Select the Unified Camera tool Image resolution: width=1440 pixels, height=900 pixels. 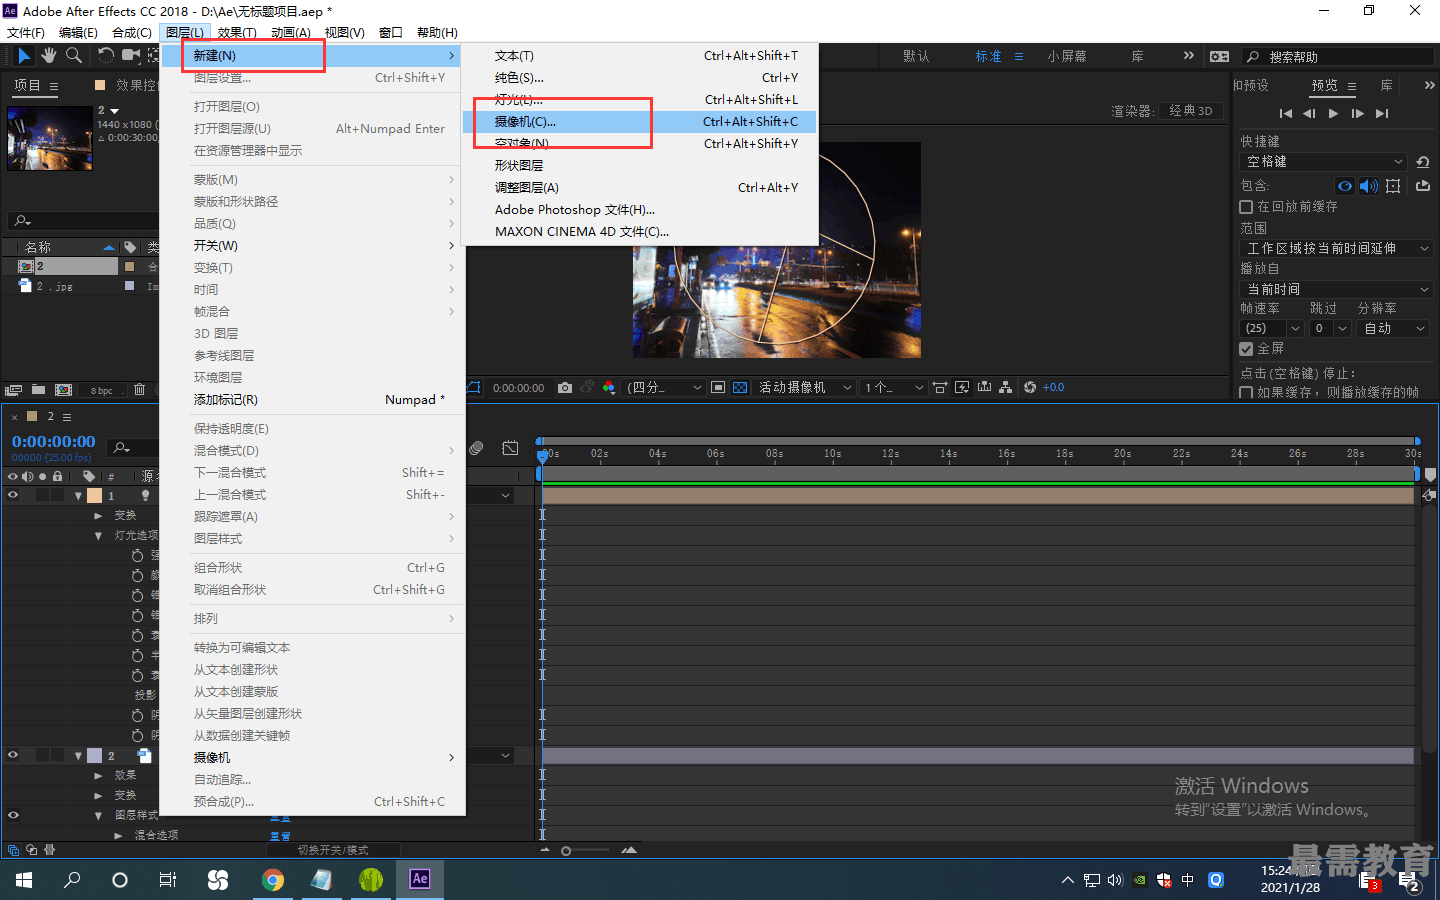(x=130, y=56)
